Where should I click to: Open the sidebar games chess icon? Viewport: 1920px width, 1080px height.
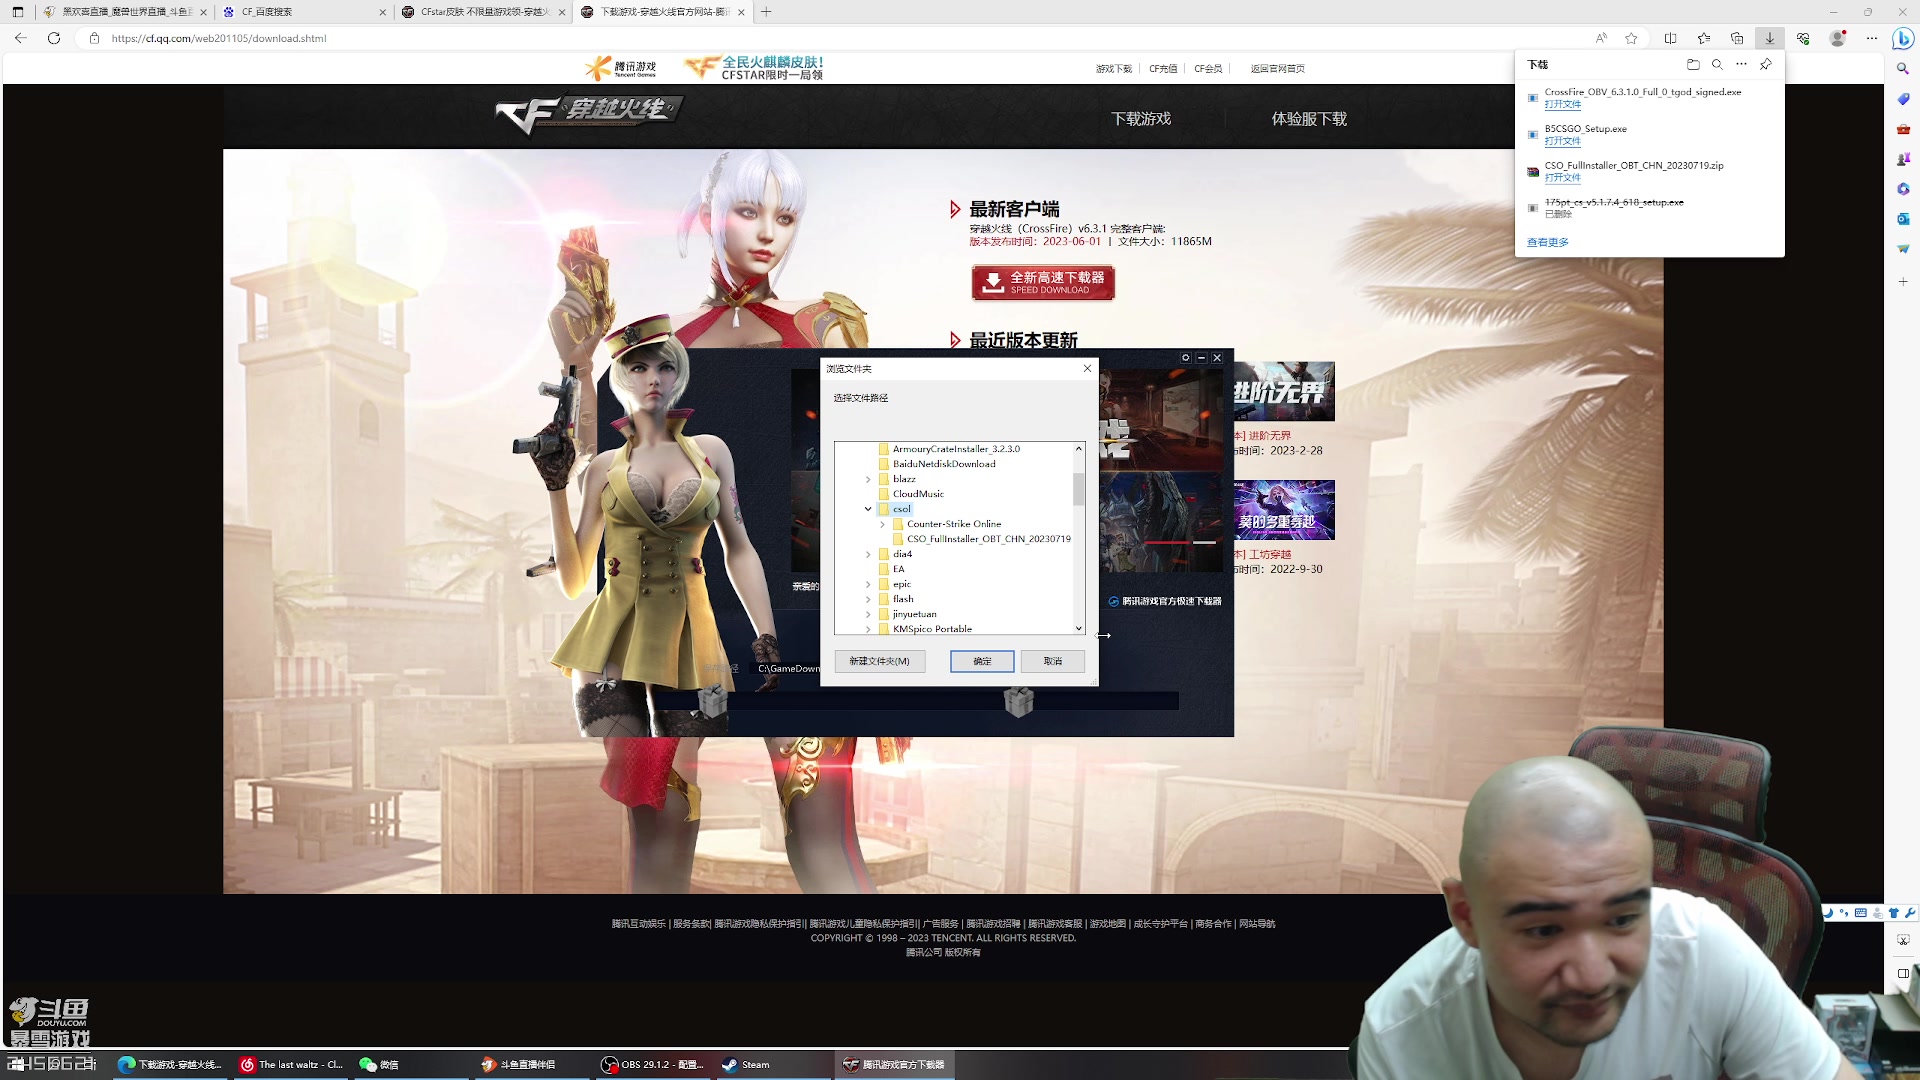coord(1903,159)
